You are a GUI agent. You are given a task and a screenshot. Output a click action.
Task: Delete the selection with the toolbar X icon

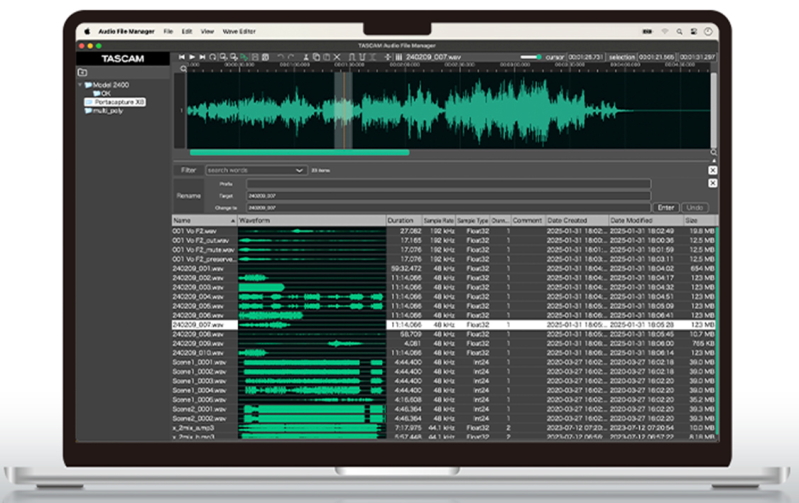pos(337,57)
